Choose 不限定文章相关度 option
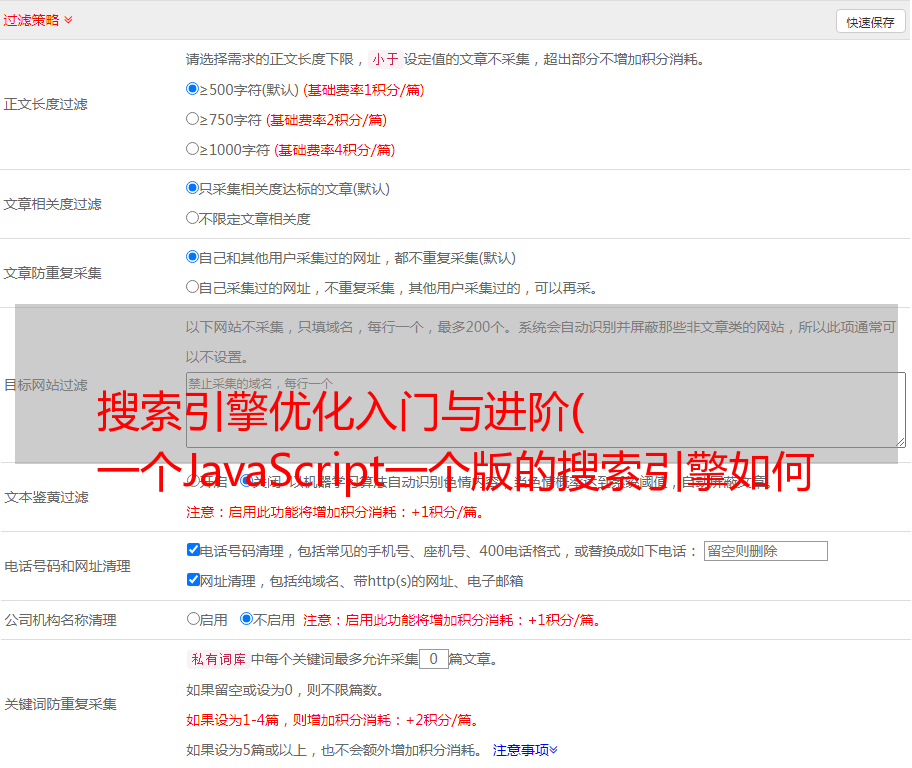Viewport: 912px width, 768px height. [193, 218]
